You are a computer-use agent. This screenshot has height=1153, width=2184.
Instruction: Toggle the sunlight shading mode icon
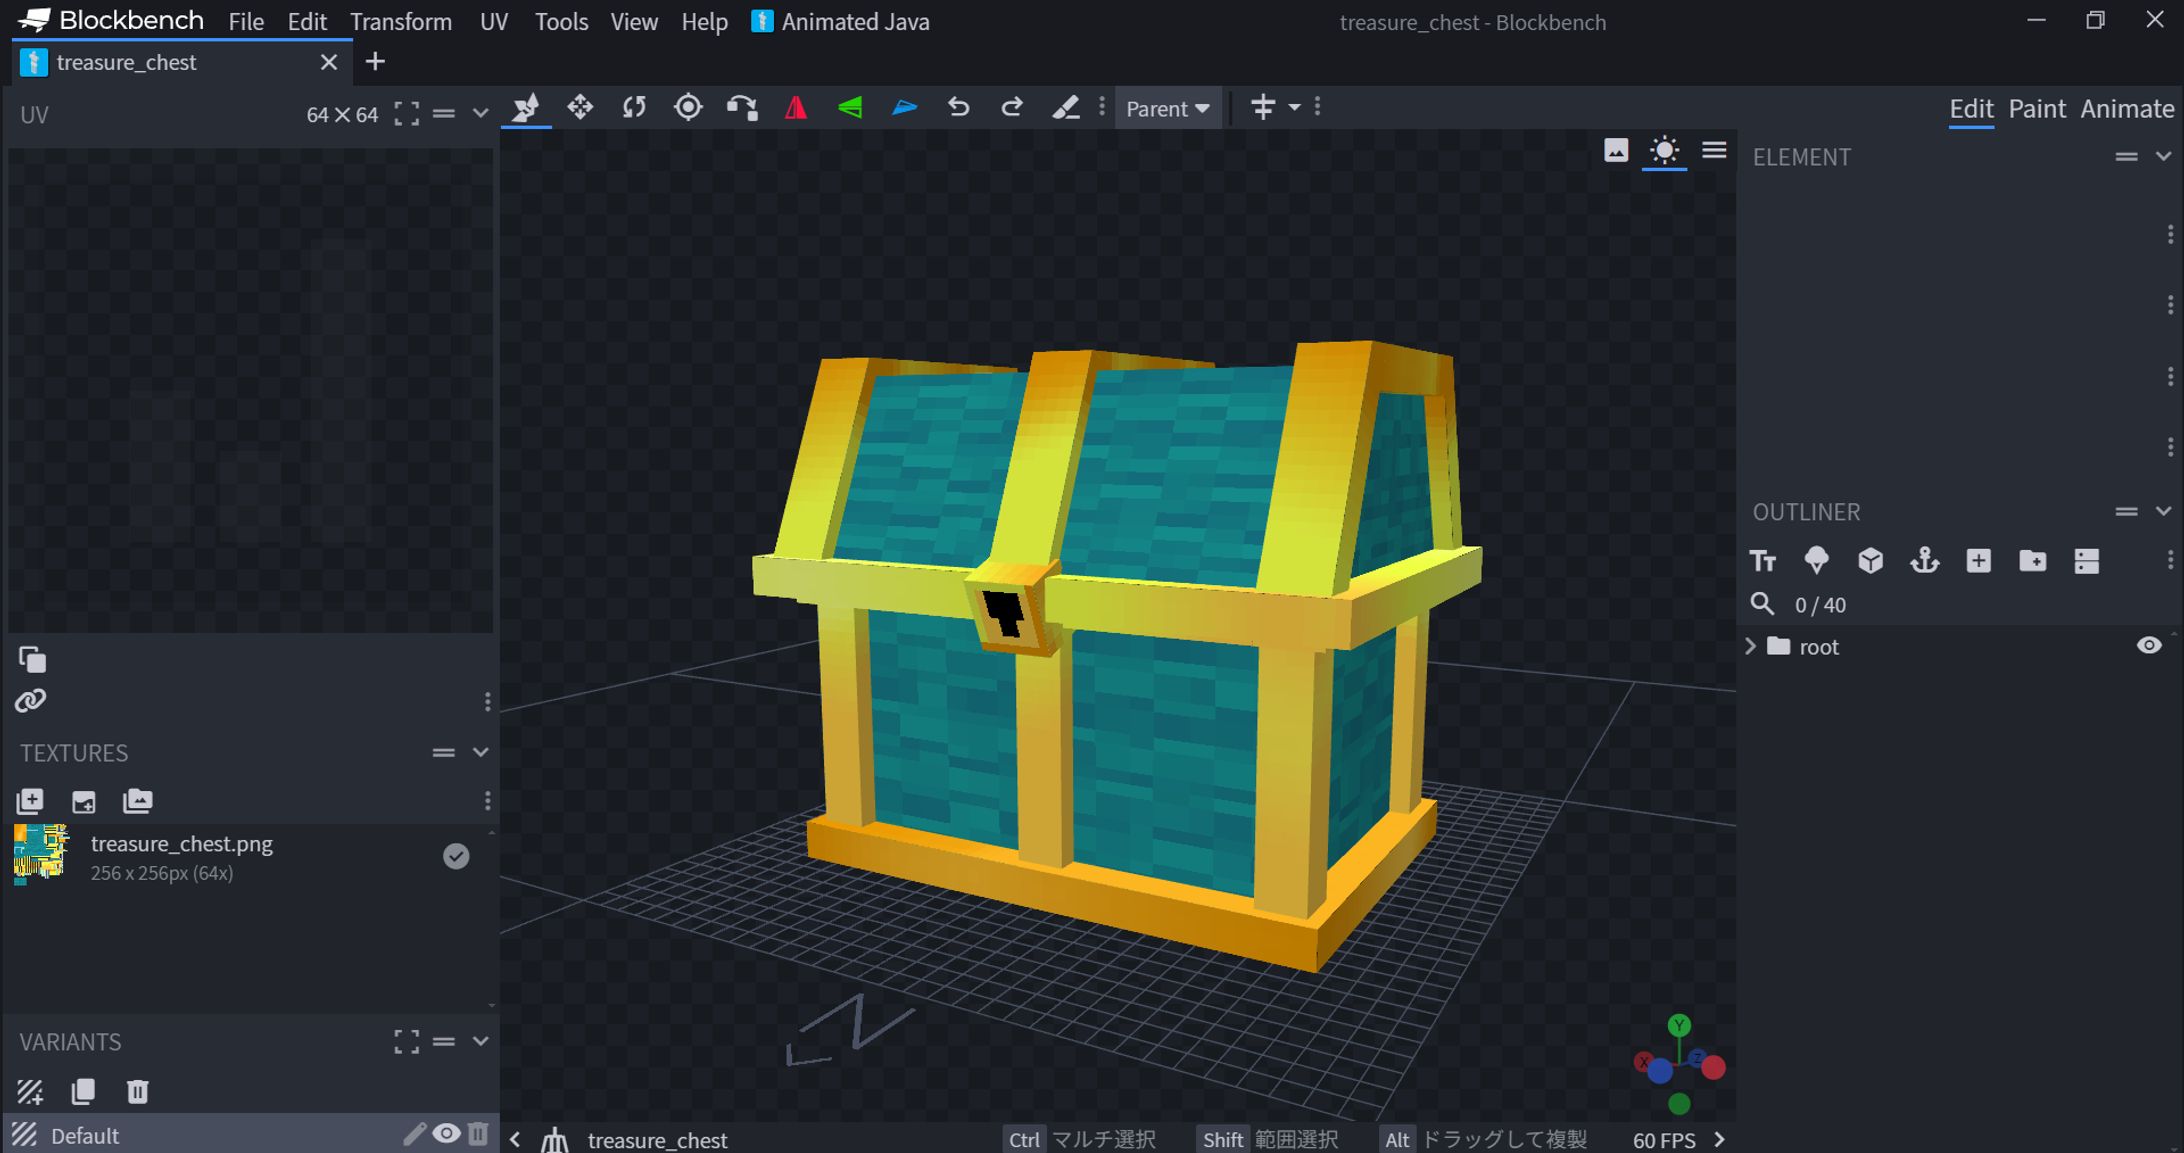pos(1664,151)
